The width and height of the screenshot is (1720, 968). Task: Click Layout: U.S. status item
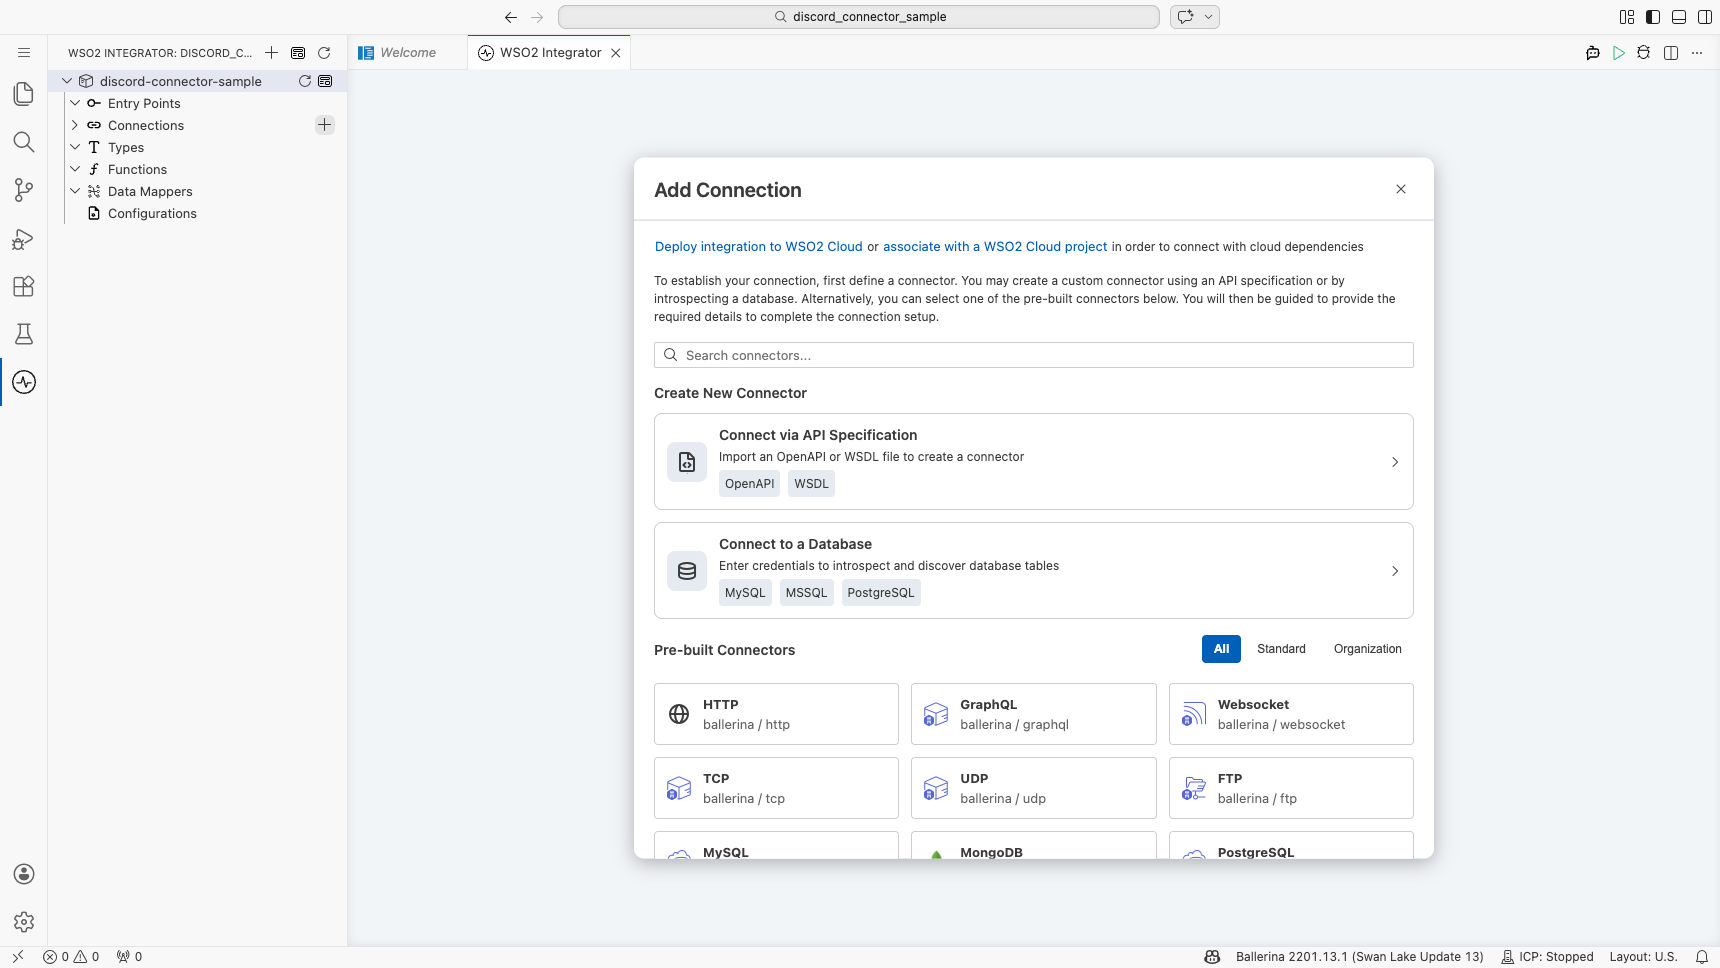click(1643, 957)
